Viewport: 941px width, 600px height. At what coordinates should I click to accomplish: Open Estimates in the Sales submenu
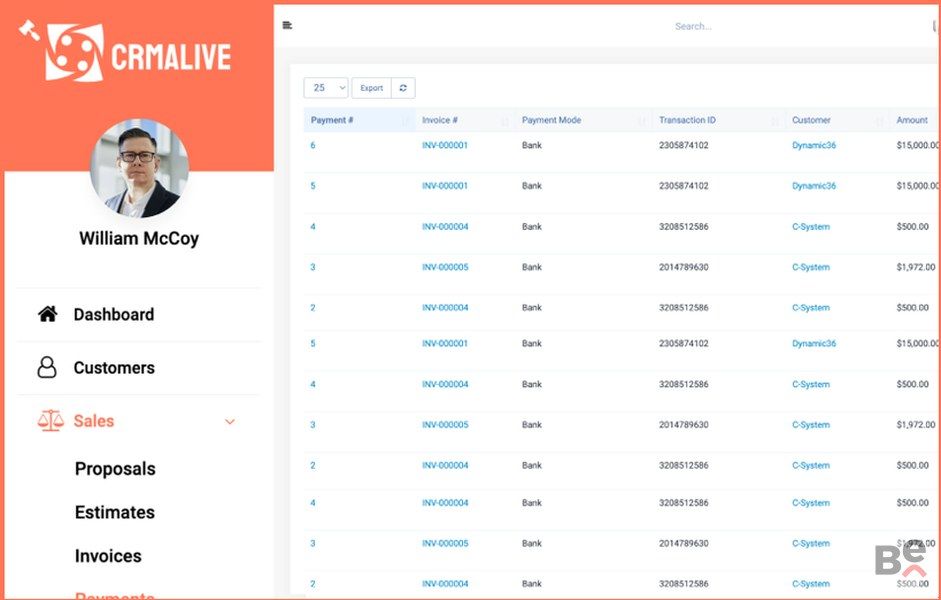[115, 512]
